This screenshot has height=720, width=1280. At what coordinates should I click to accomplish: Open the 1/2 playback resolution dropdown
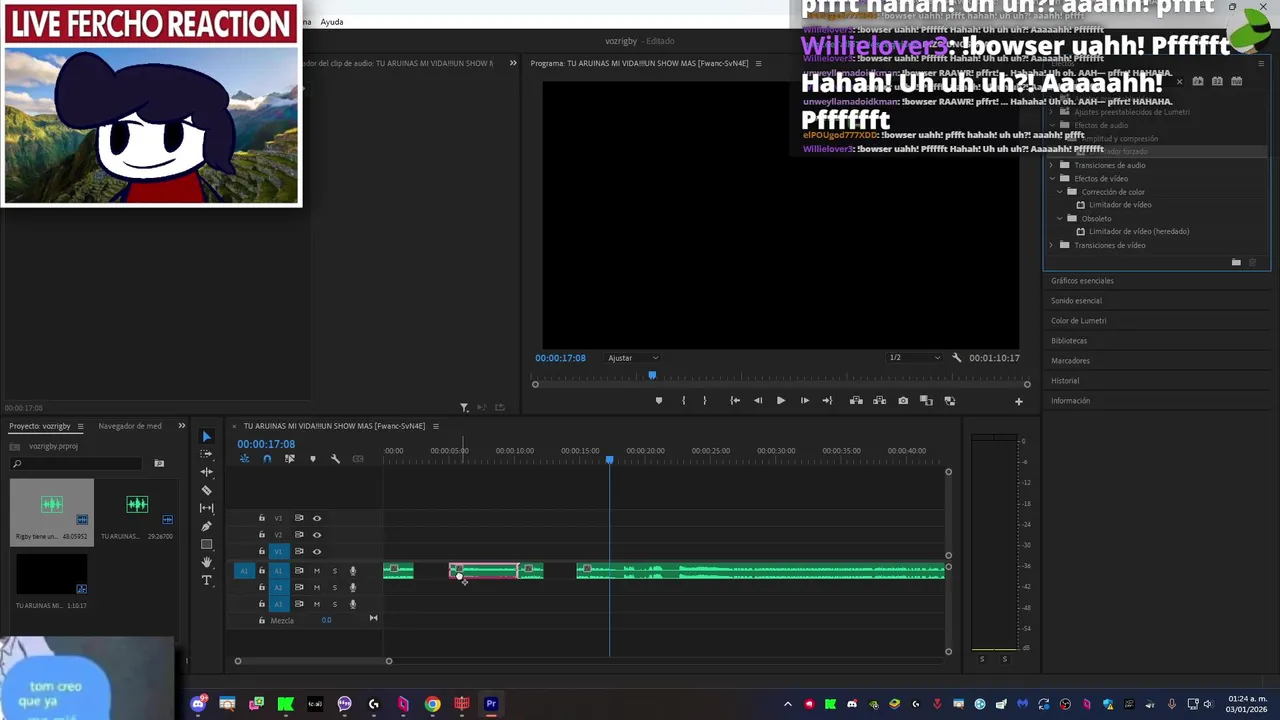pyautogui.click(x=915, y=358)
